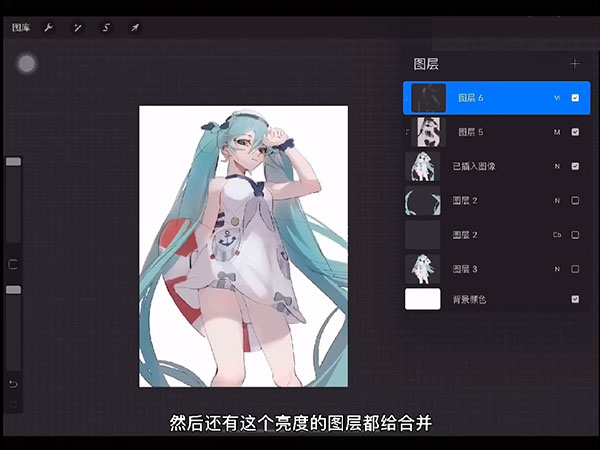The width and height of the screenshot is (600, 450).
Task: Click the 图层 3 layer name
Action: [465, 269]
